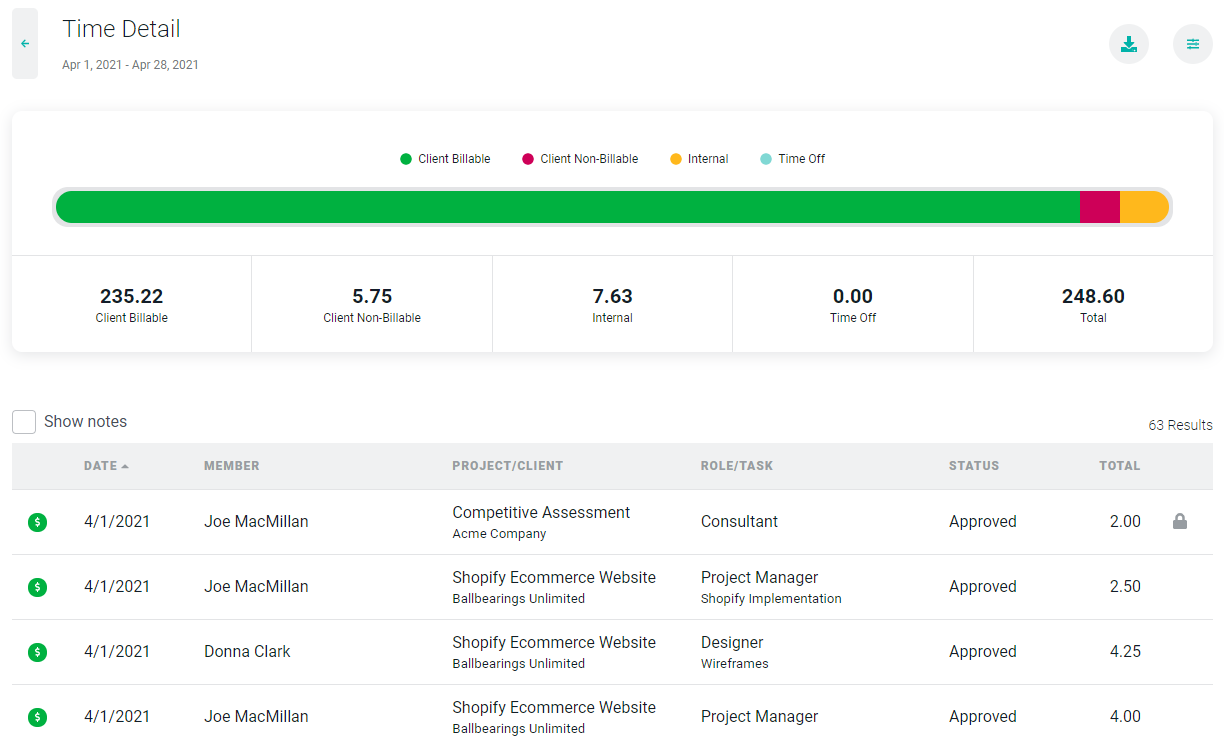Click the 235.22 Client Billable summary
Viewport: 1224px width, 744px height.
[132, 304]
